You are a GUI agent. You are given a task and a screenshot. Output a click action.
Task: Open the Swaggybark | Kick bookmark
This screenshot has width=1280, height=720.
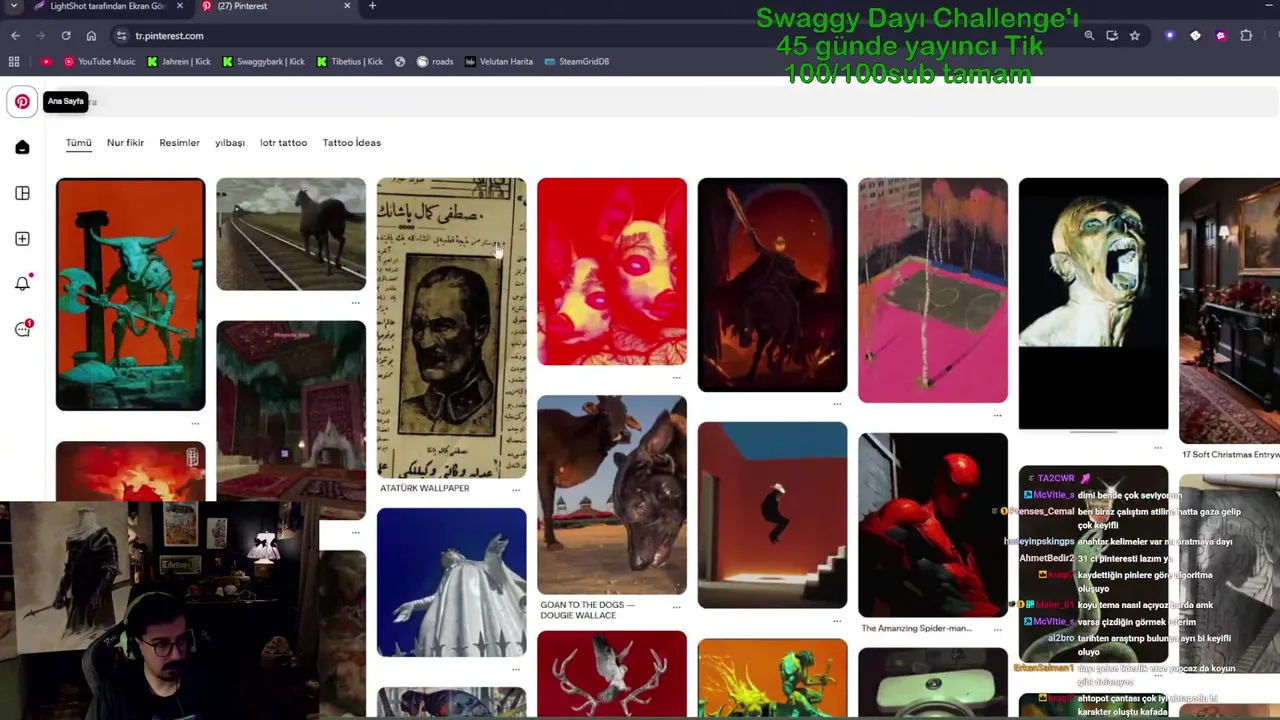tap(263, 61)
